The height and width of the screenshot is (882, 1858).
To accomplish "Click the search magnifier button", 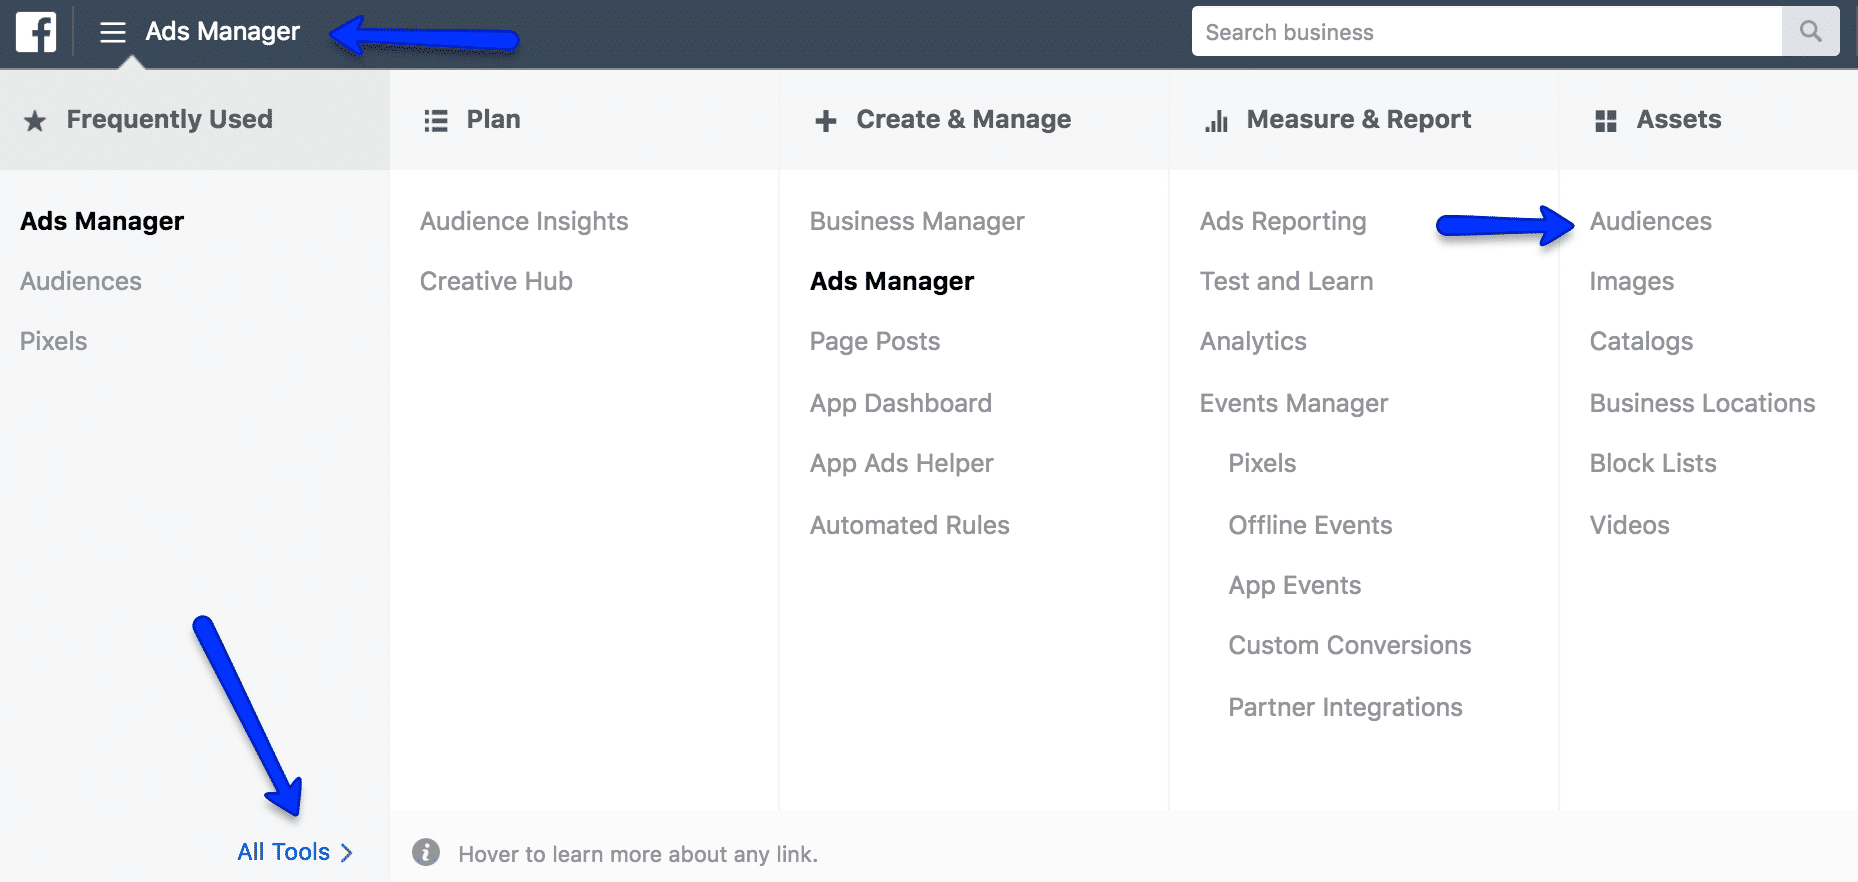I will click(1810, 31).
